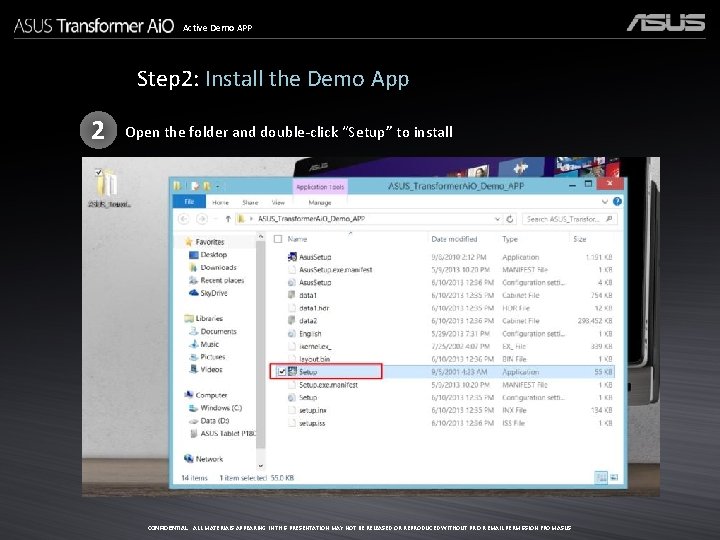Select the Setup.exe.manifest file icon
The height and width of the screenshot is (540, 720).
pyautogui.click(x=292, y=385)
